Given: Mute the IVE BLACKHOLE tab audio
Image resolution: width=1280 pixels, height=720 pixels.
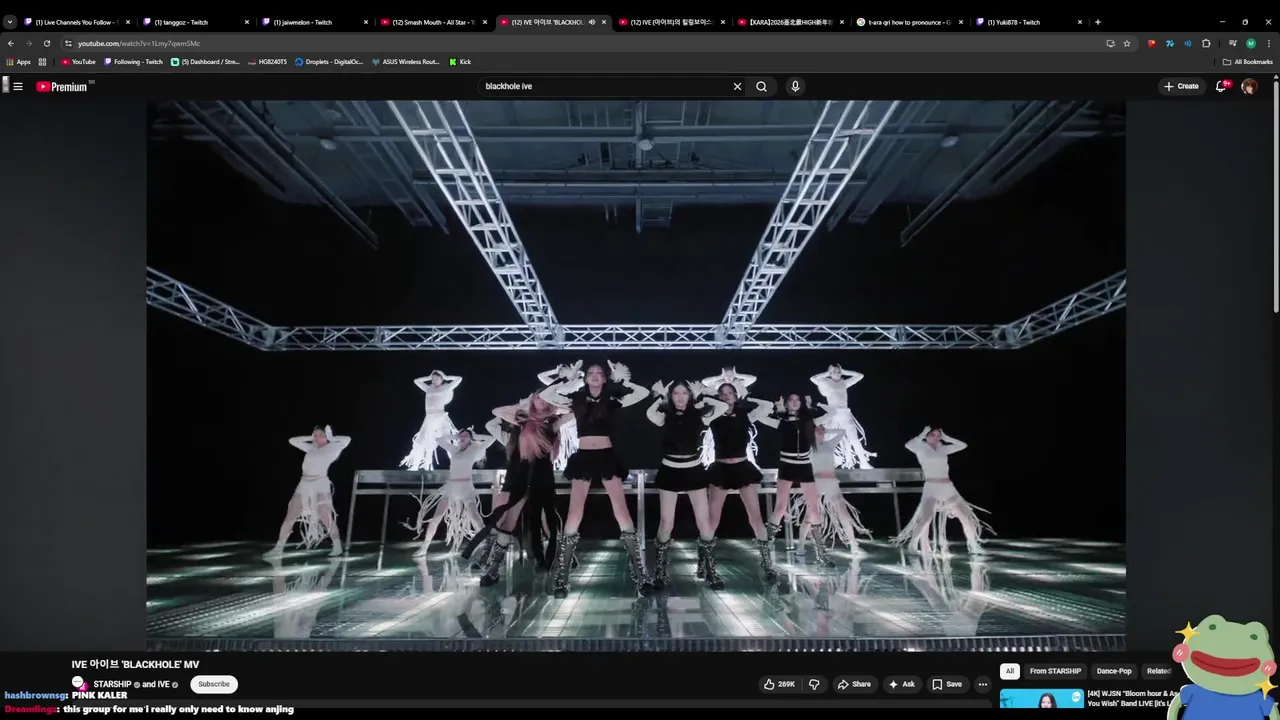Looking at the screenshot, I should (x=592, y=22).
